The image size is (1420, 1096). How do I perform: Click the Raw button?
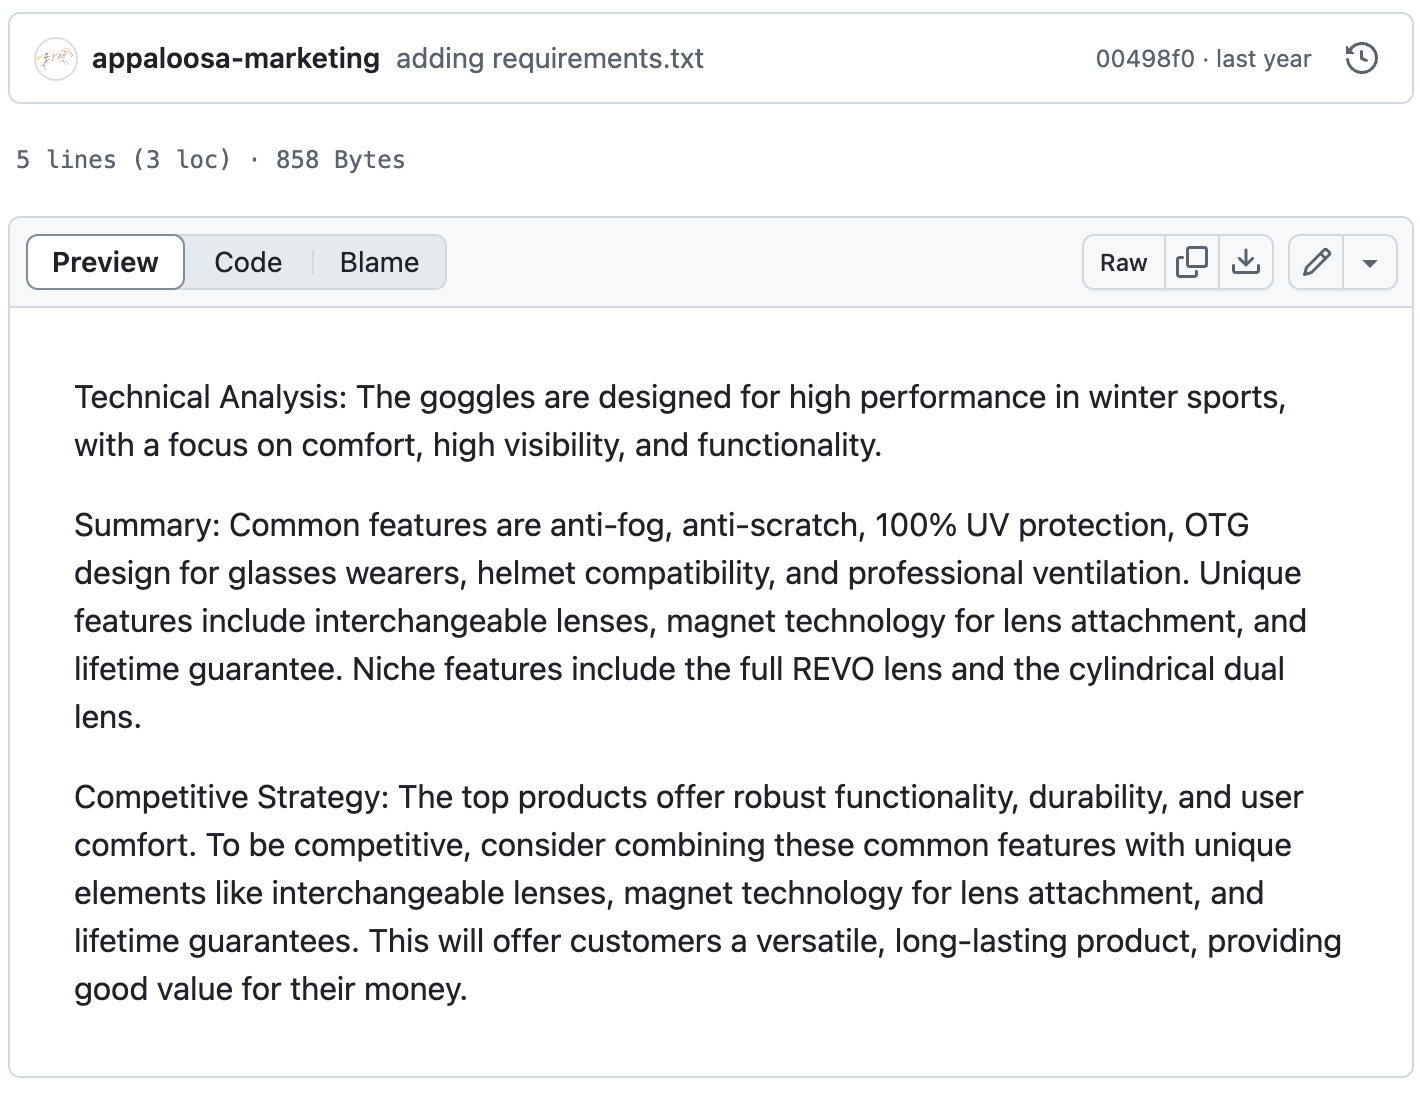(x=1123, y=262)
